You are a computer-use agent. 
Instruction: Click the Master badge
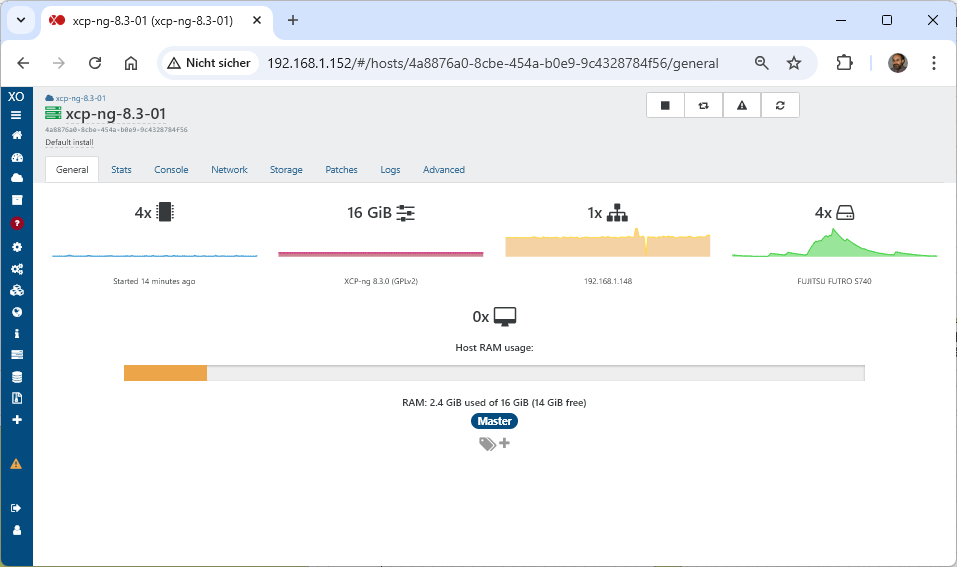pos(494,421)
